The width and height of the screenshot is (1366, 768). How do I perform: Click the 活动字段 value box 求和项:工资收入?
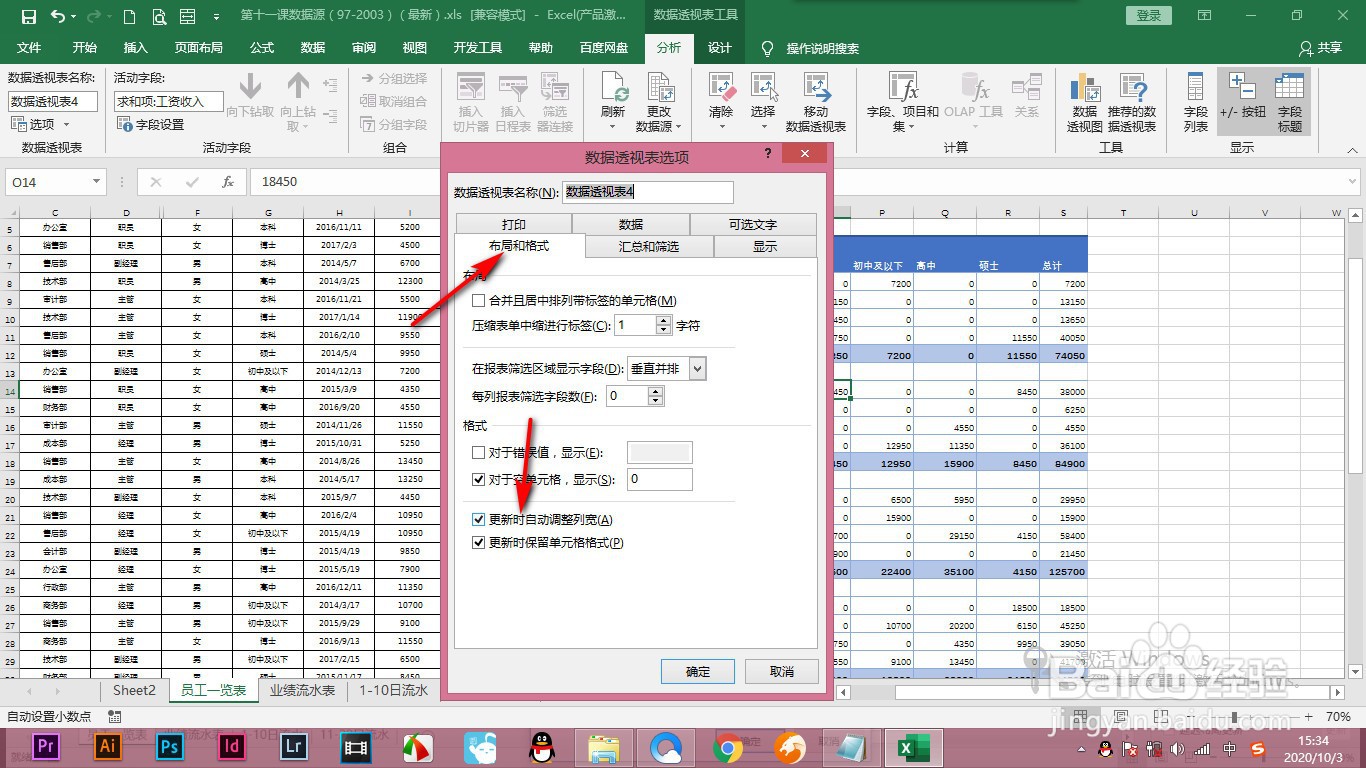168,101
